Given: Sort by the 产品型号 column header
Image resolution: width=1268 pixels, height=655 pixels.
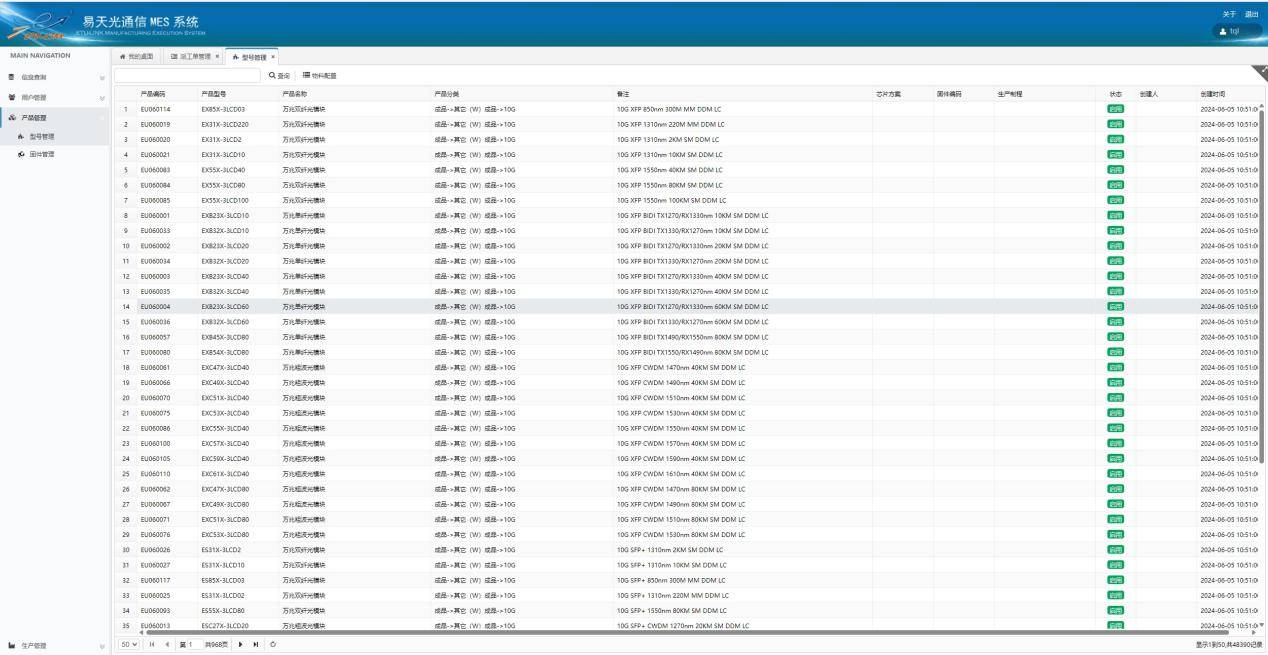Looking at the screenshot, I should [237, 93].
